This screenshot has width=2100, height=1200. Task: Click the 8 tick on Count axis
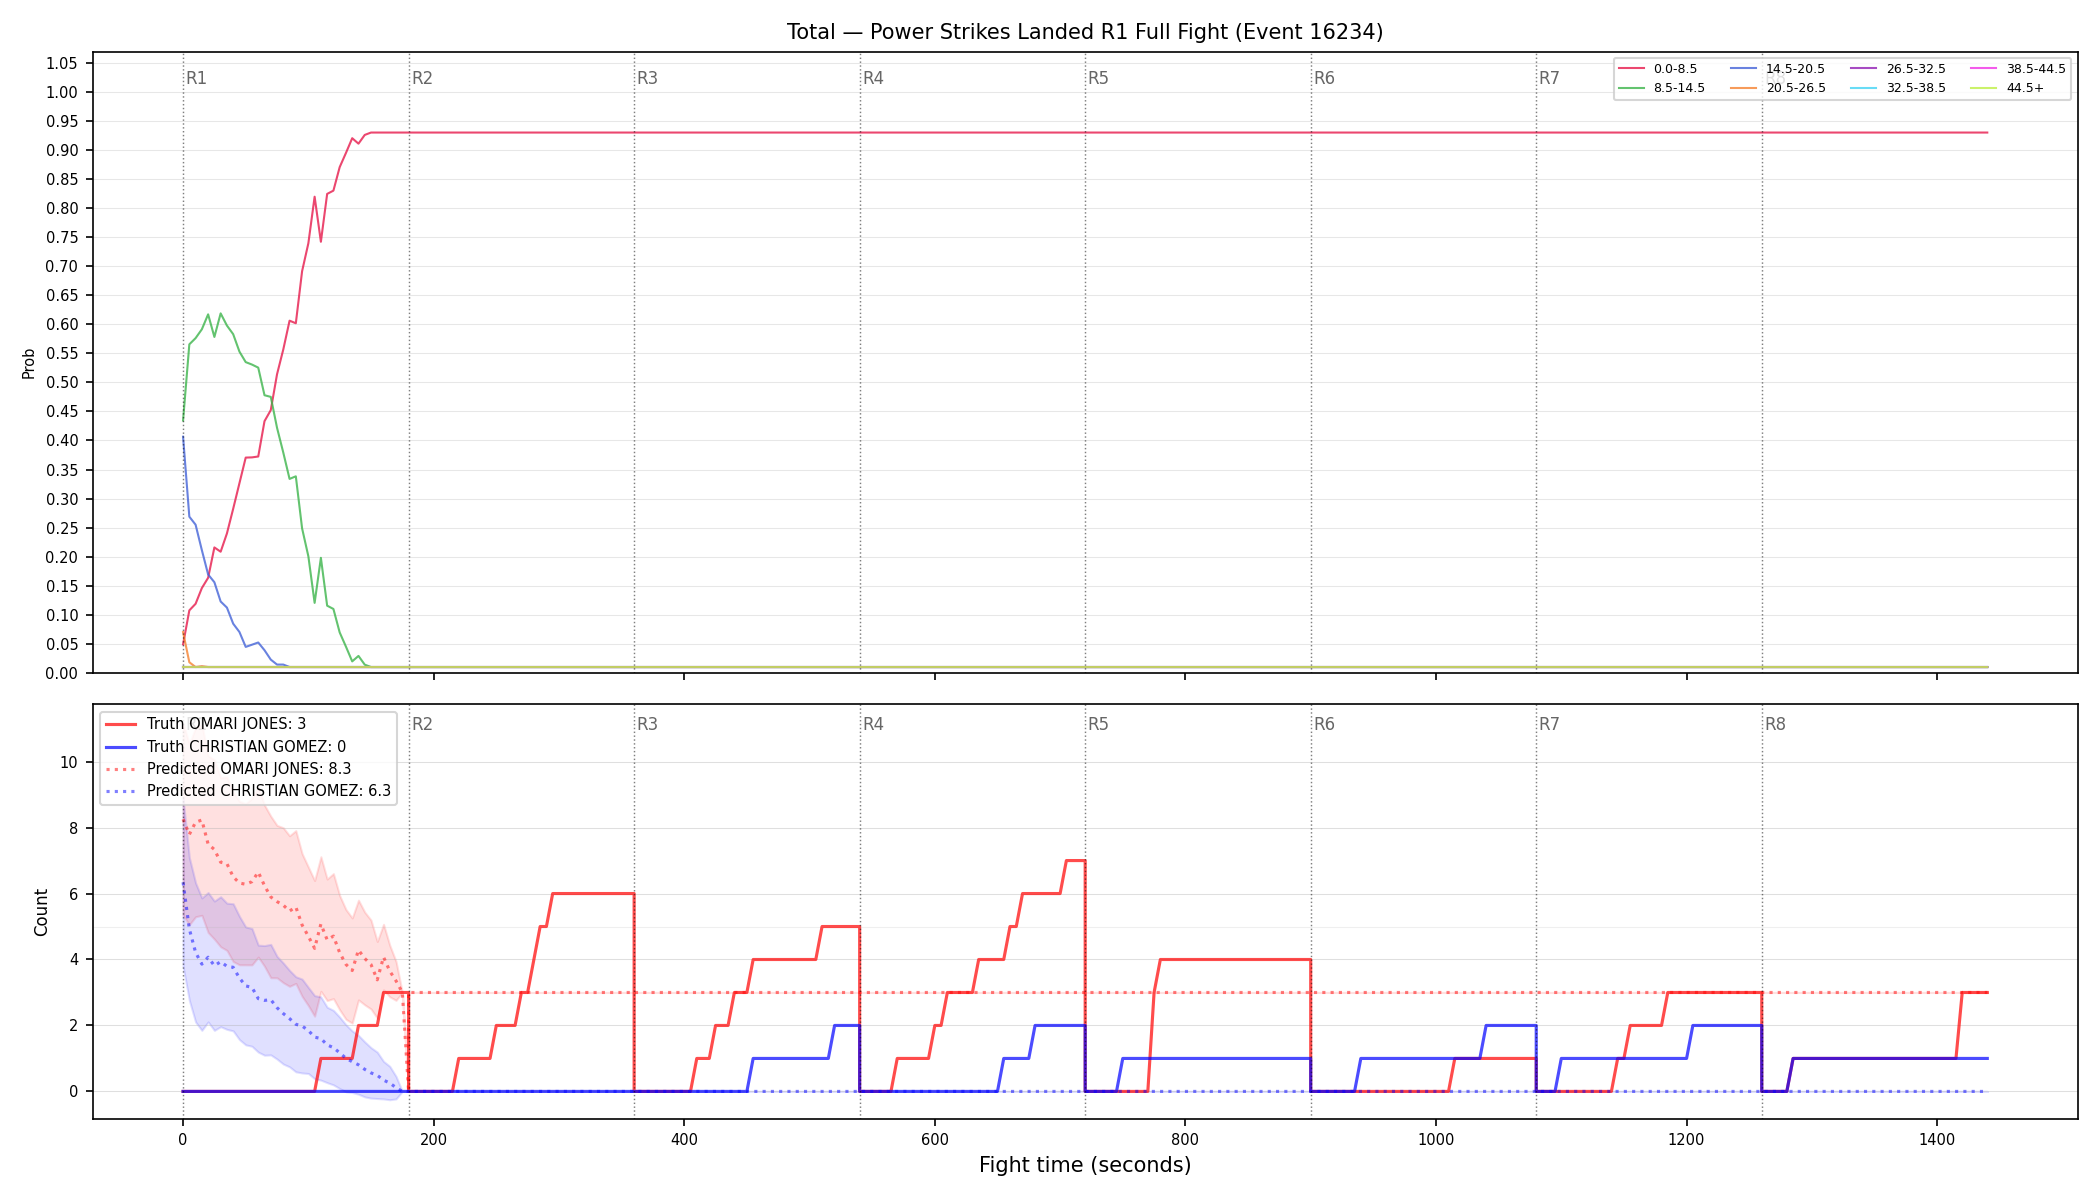[x=73, y=828]
